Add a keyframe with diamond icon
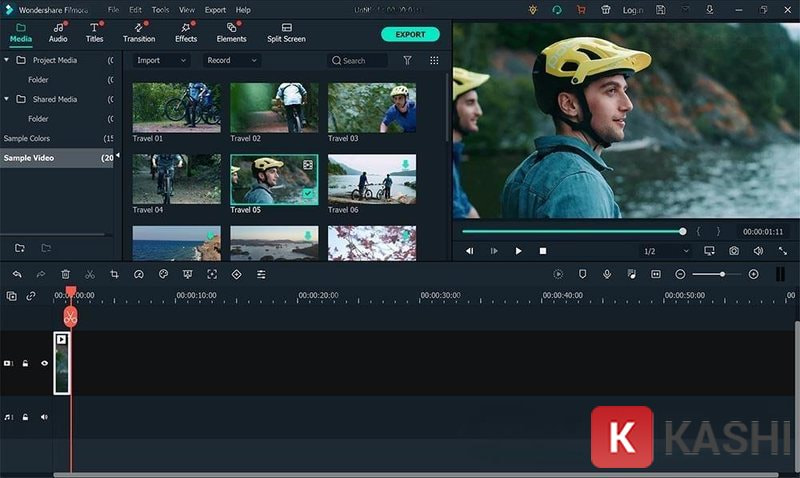The image size is (800, 478). pos(237,274)
